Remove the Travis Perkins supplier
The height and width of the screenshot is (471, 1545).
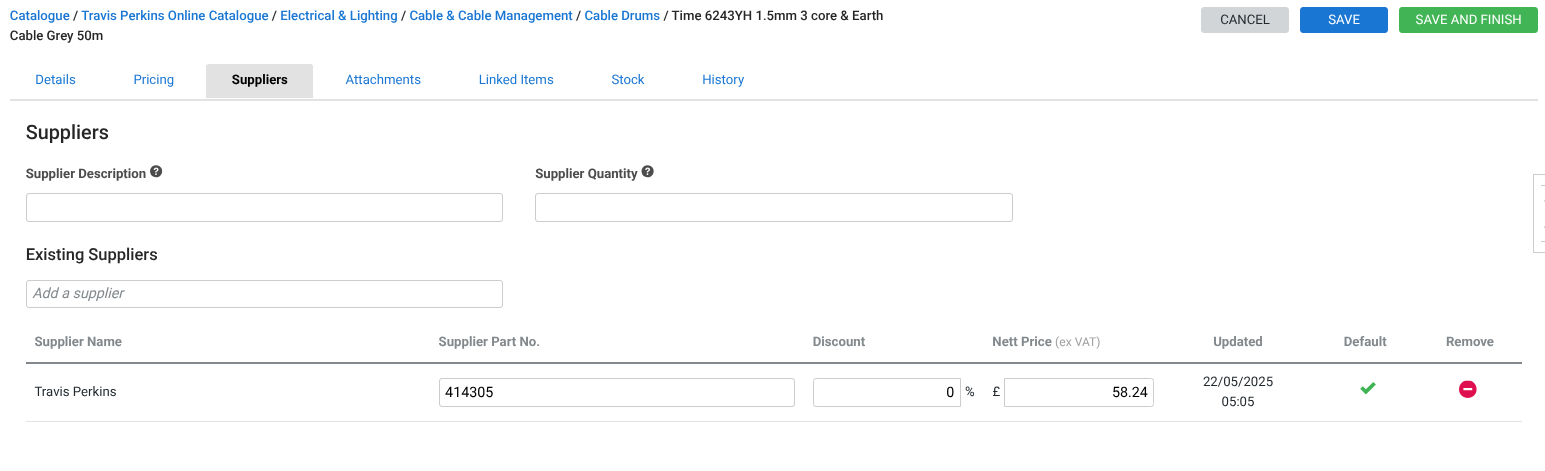pos(1468,389)
